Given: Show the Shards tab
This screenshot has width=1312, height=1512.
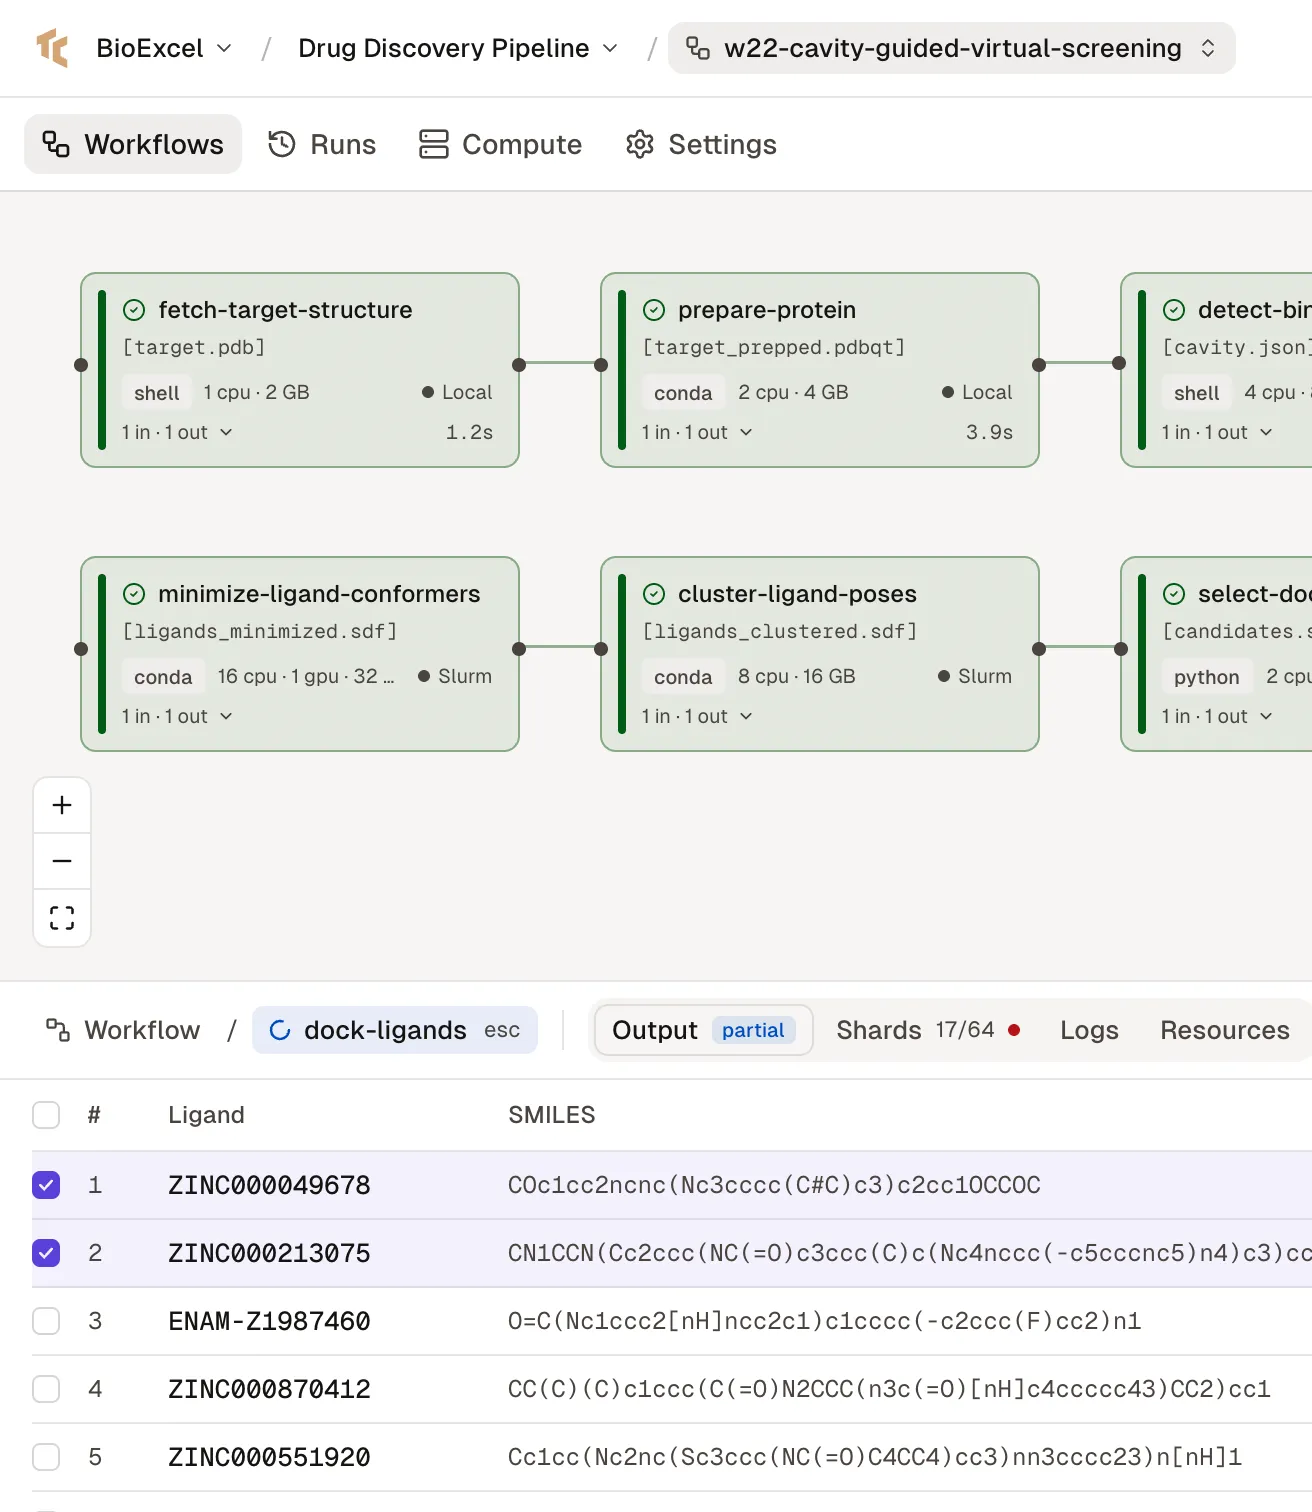Looking at the screenshot, I should (x=928, y=1030).
